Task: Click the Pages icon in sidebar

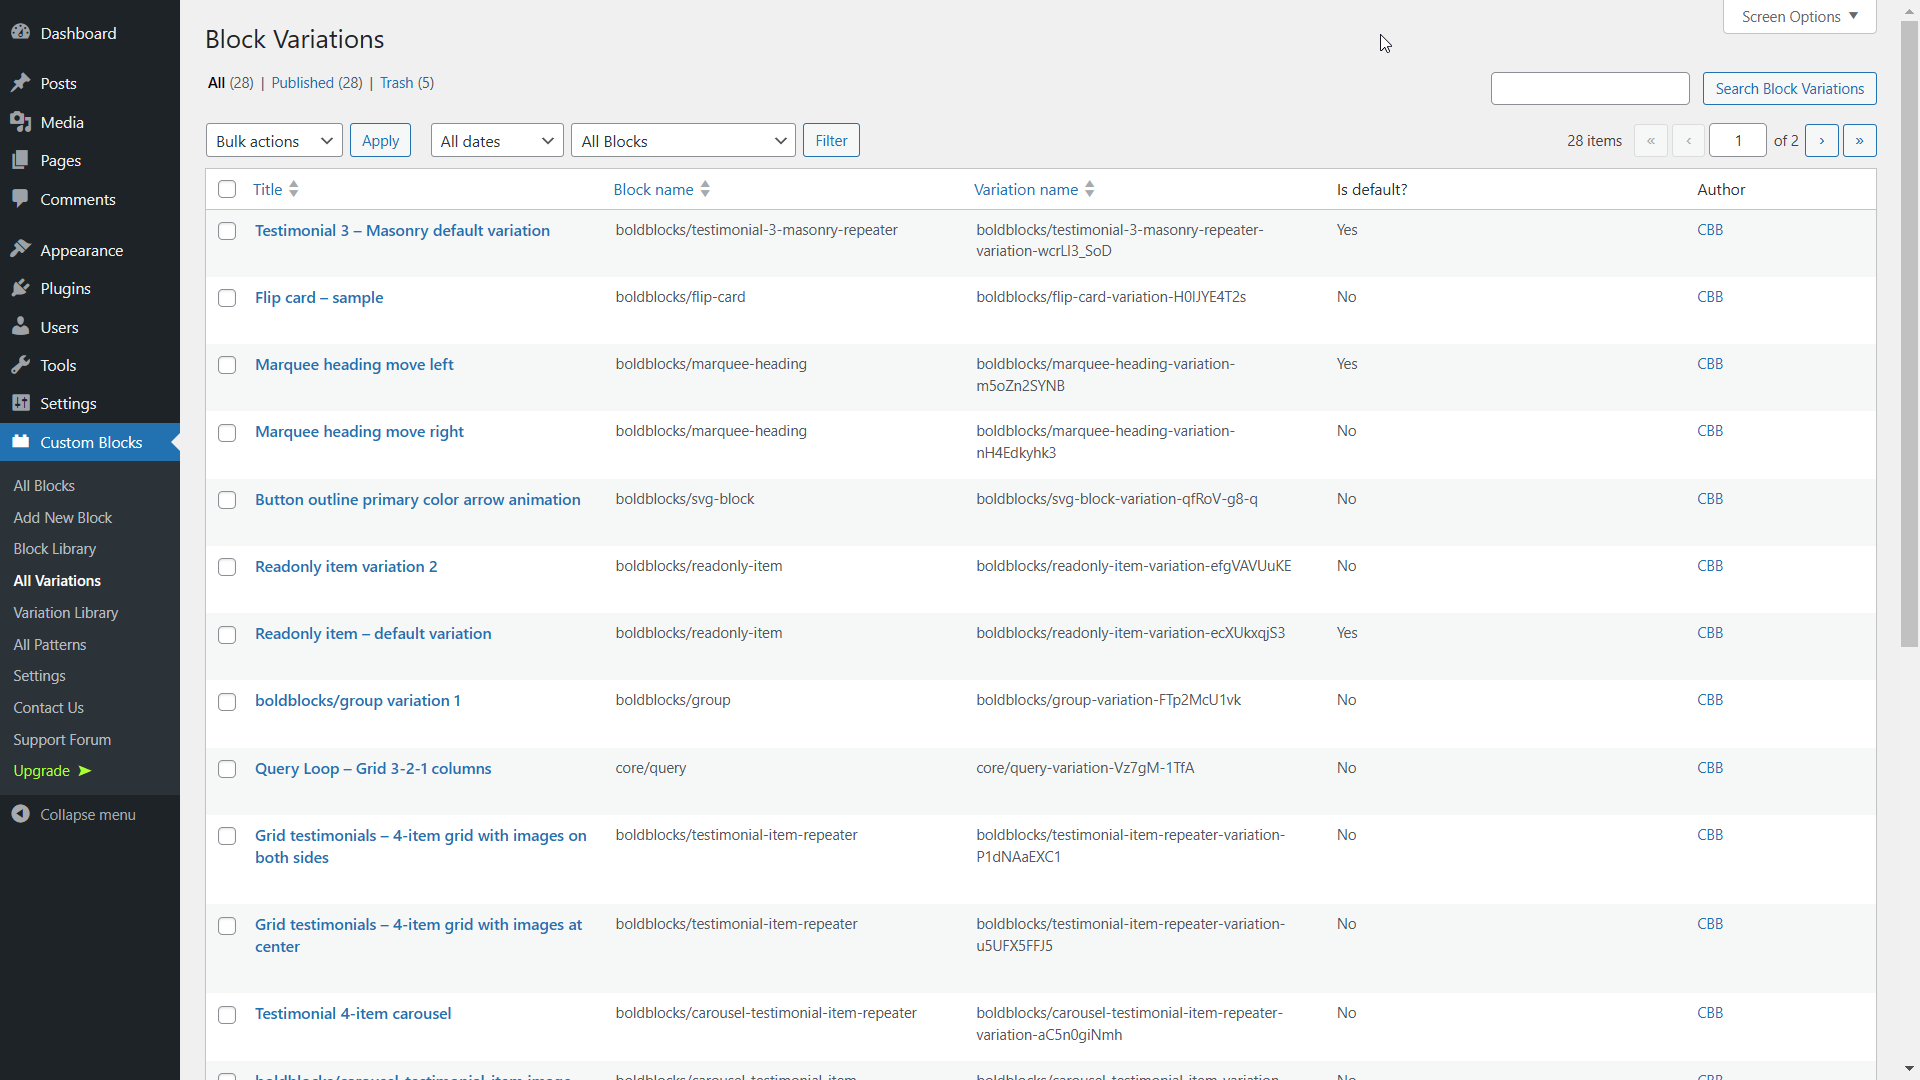Action: tap(20, 160)
